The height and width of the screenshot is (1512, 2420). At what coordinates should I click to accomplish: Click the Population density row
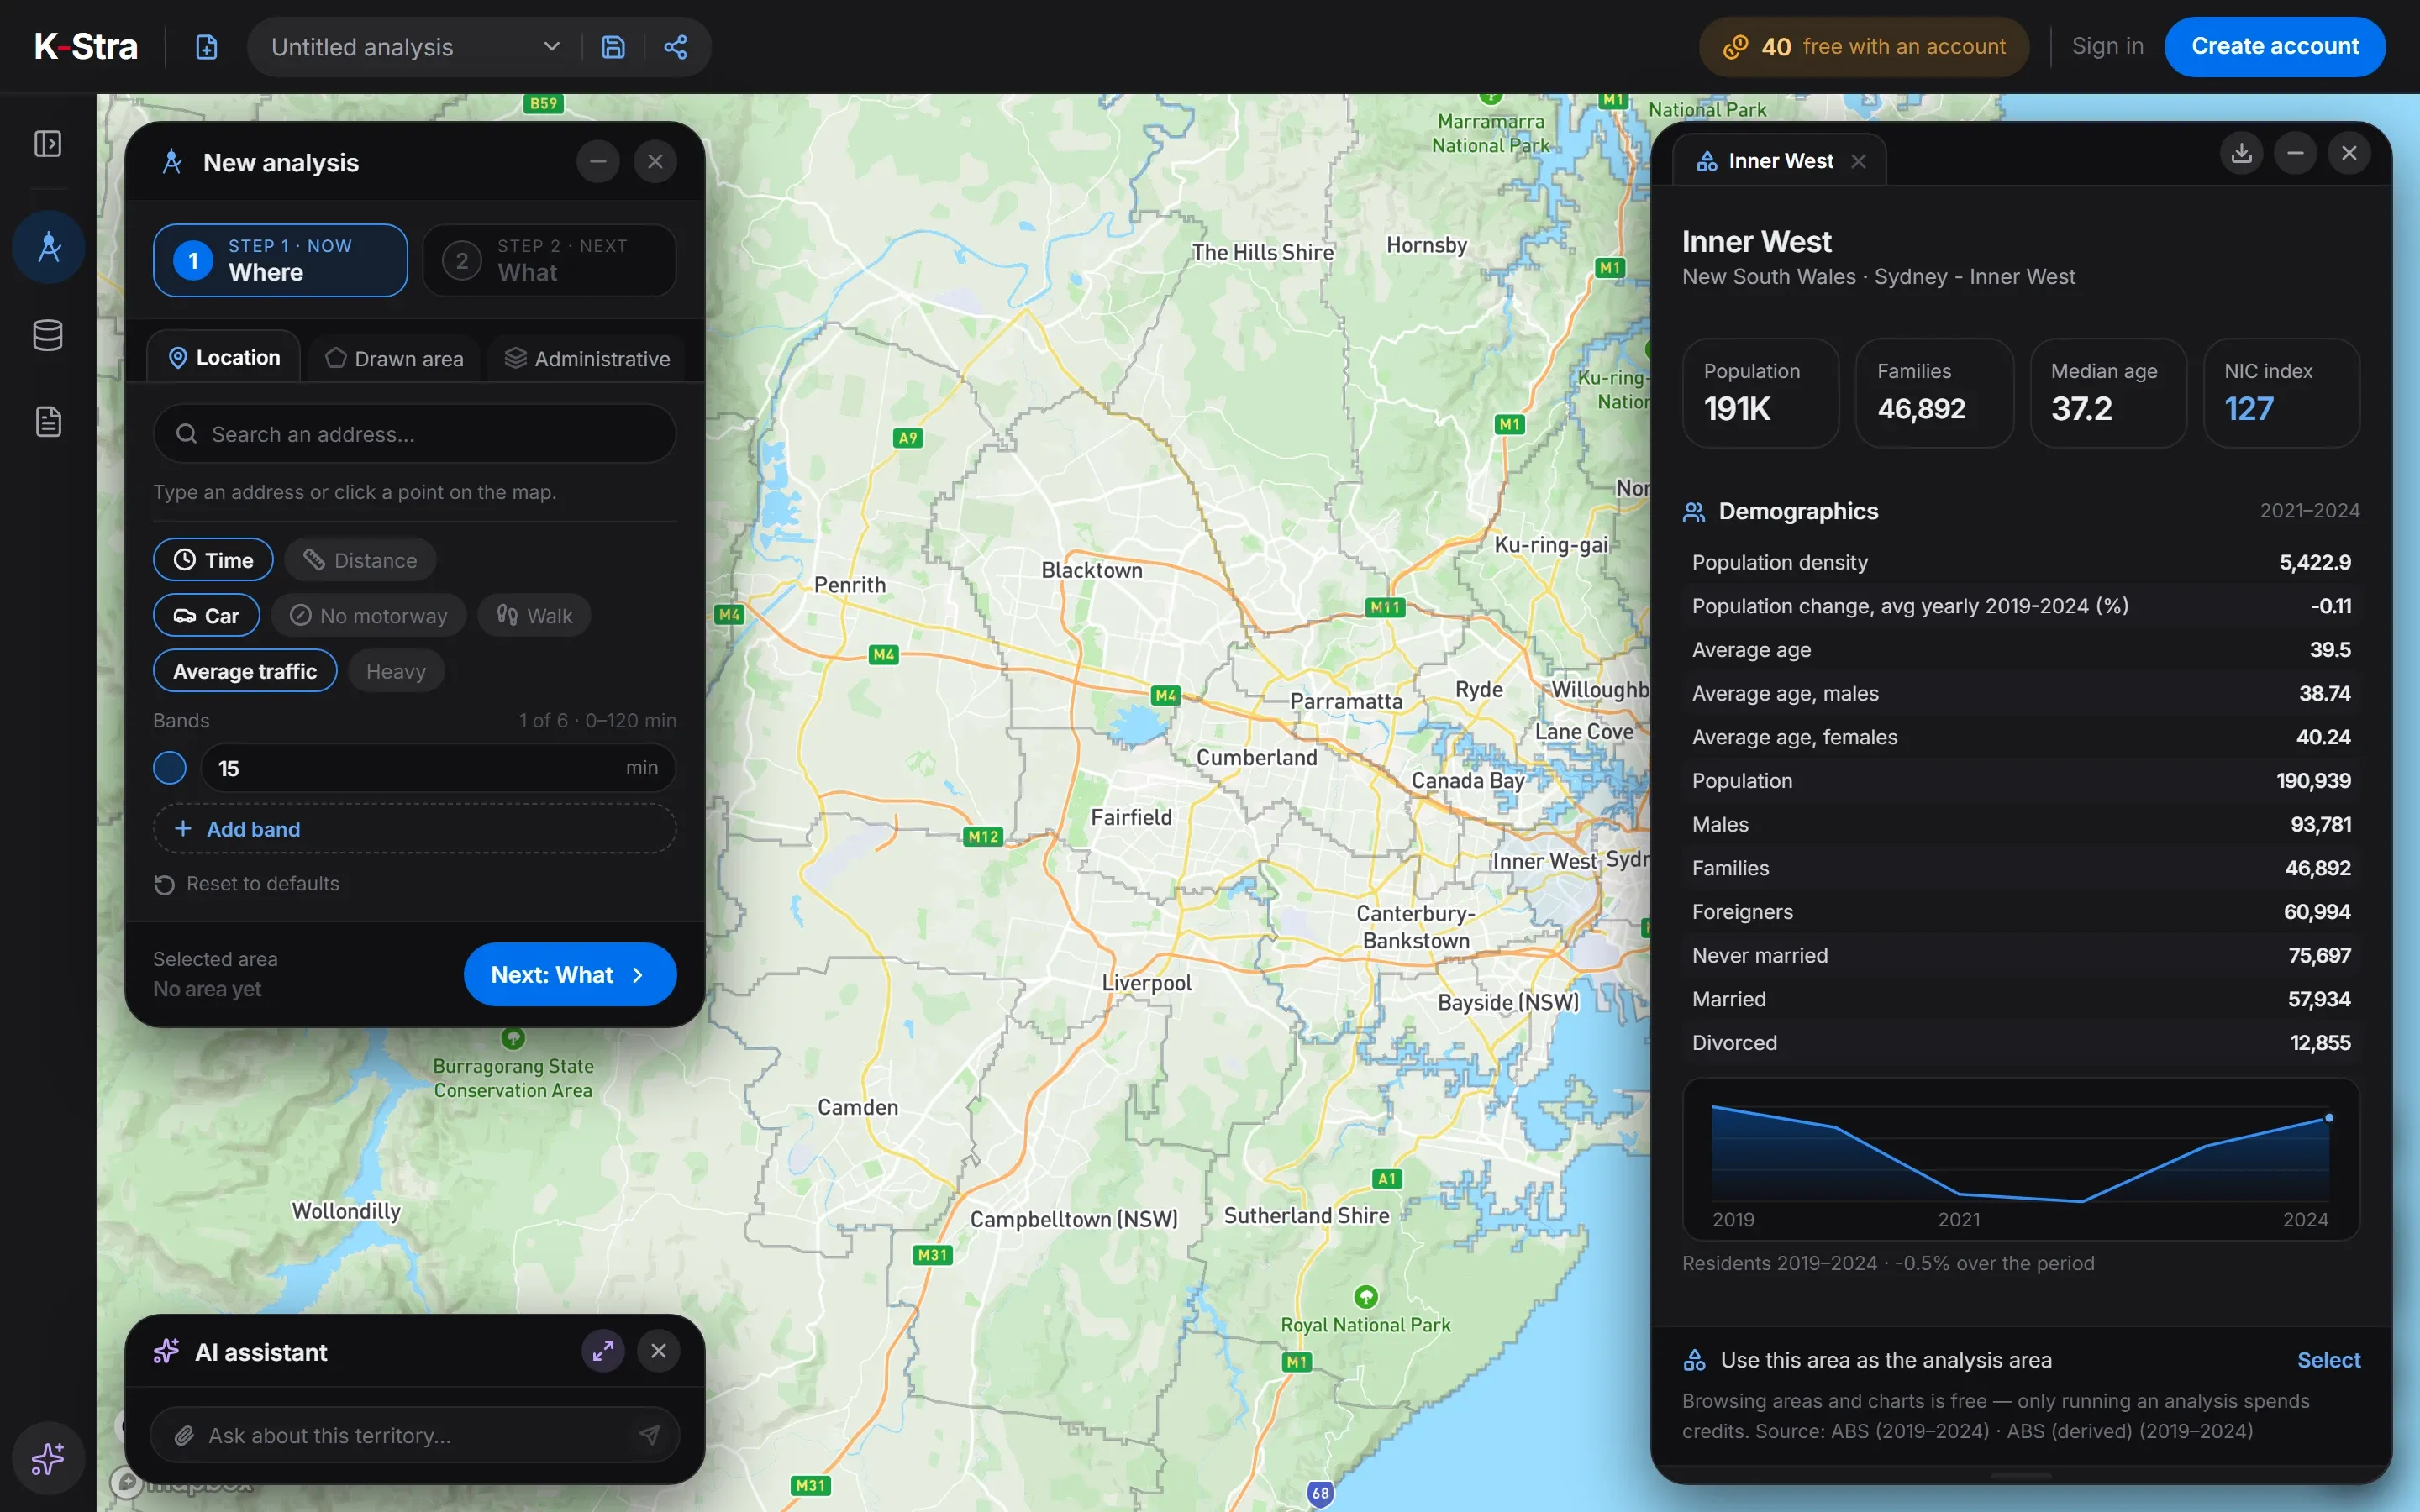[2021, 562]
